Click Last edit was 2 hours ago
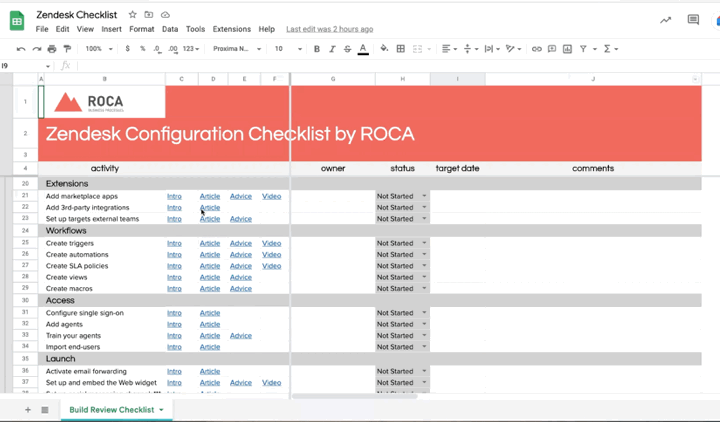 point(330,29)
